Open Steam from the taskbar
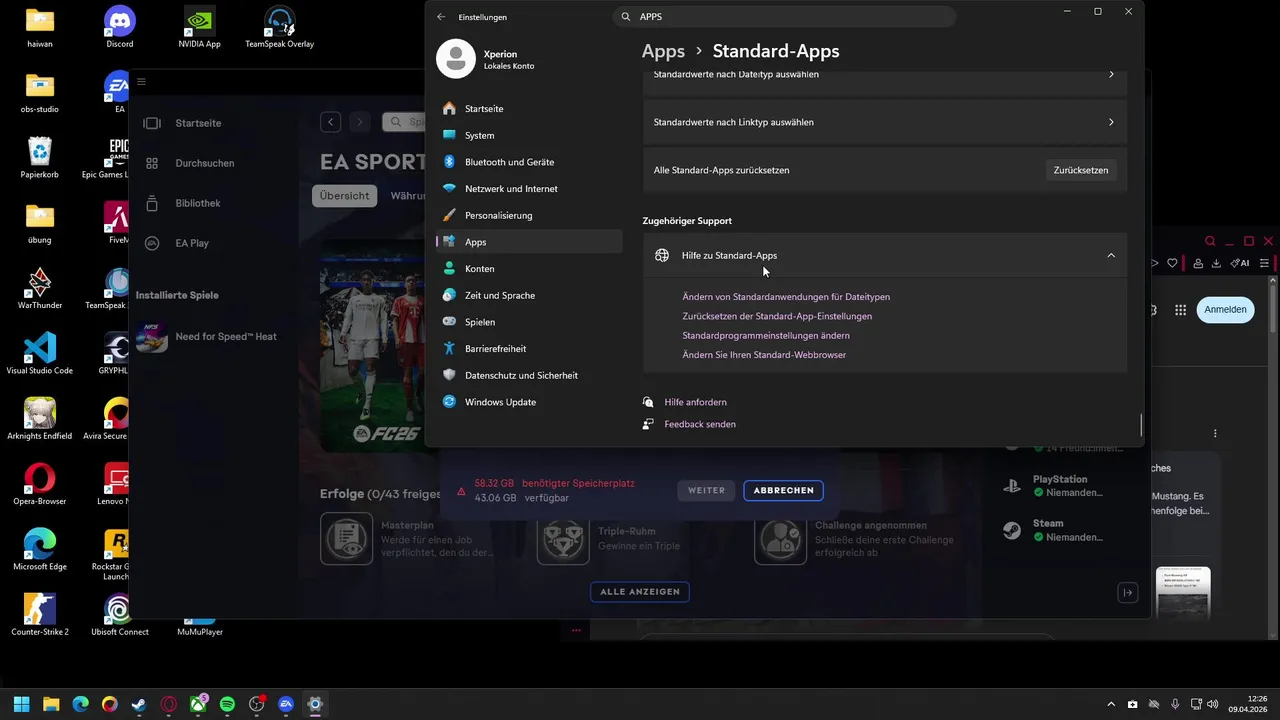 [139, 704]
